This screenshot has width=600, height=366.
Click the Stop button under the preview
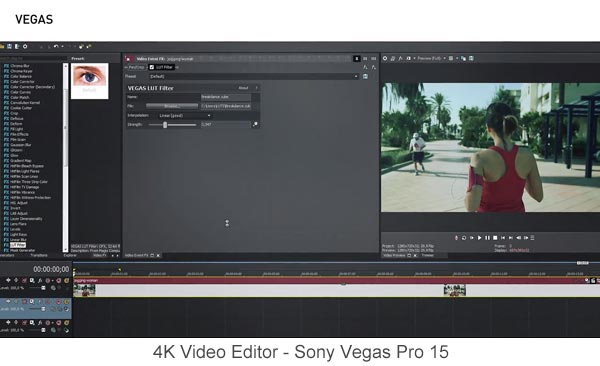495,238
